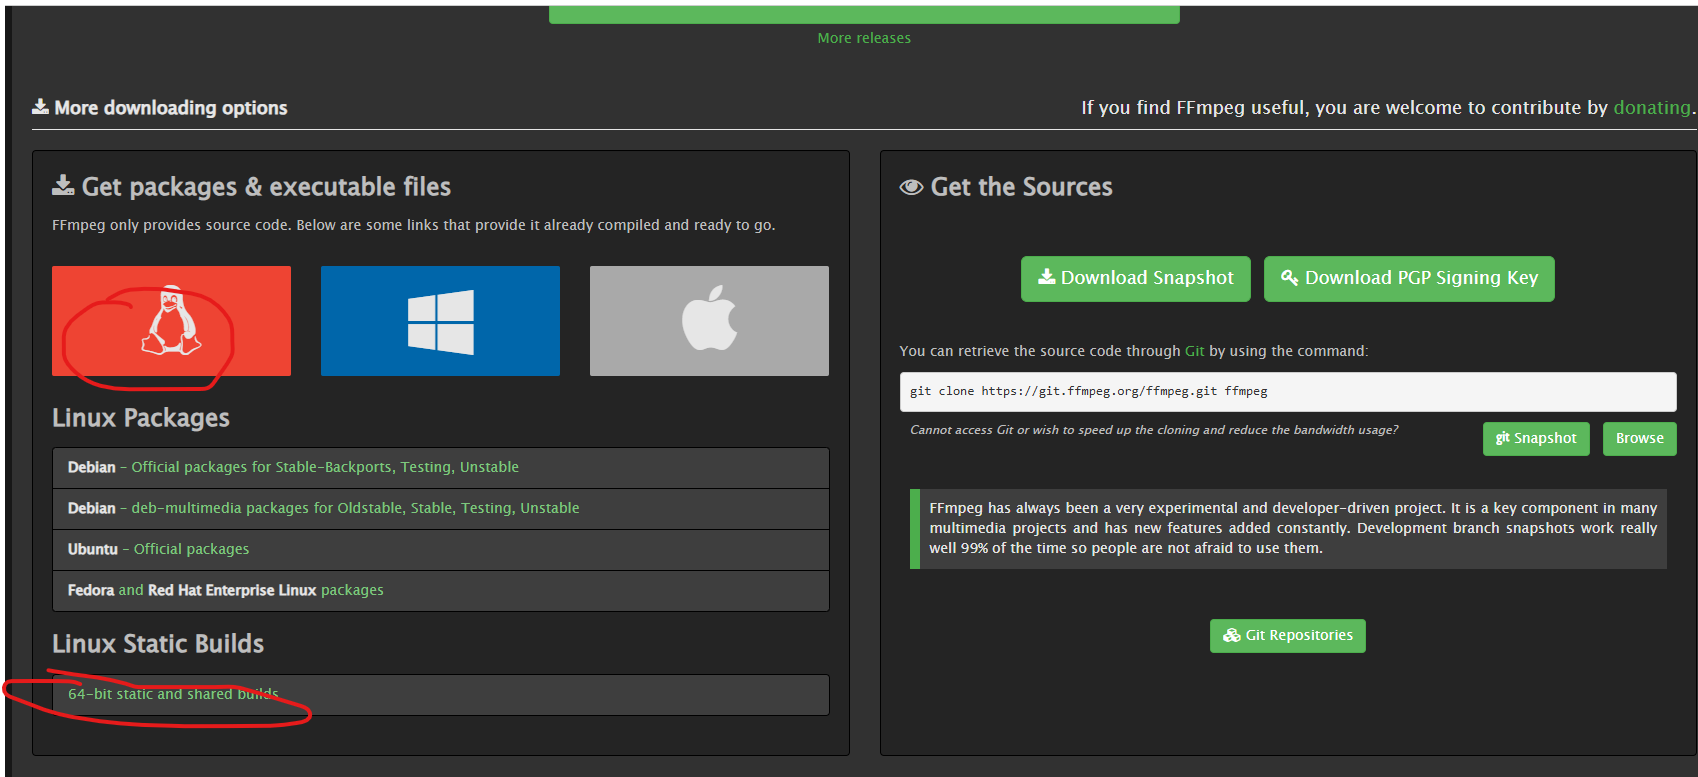Click download icon beside Get packages heading
Viewport: 1698px width, 777px height.
(63, 185)
